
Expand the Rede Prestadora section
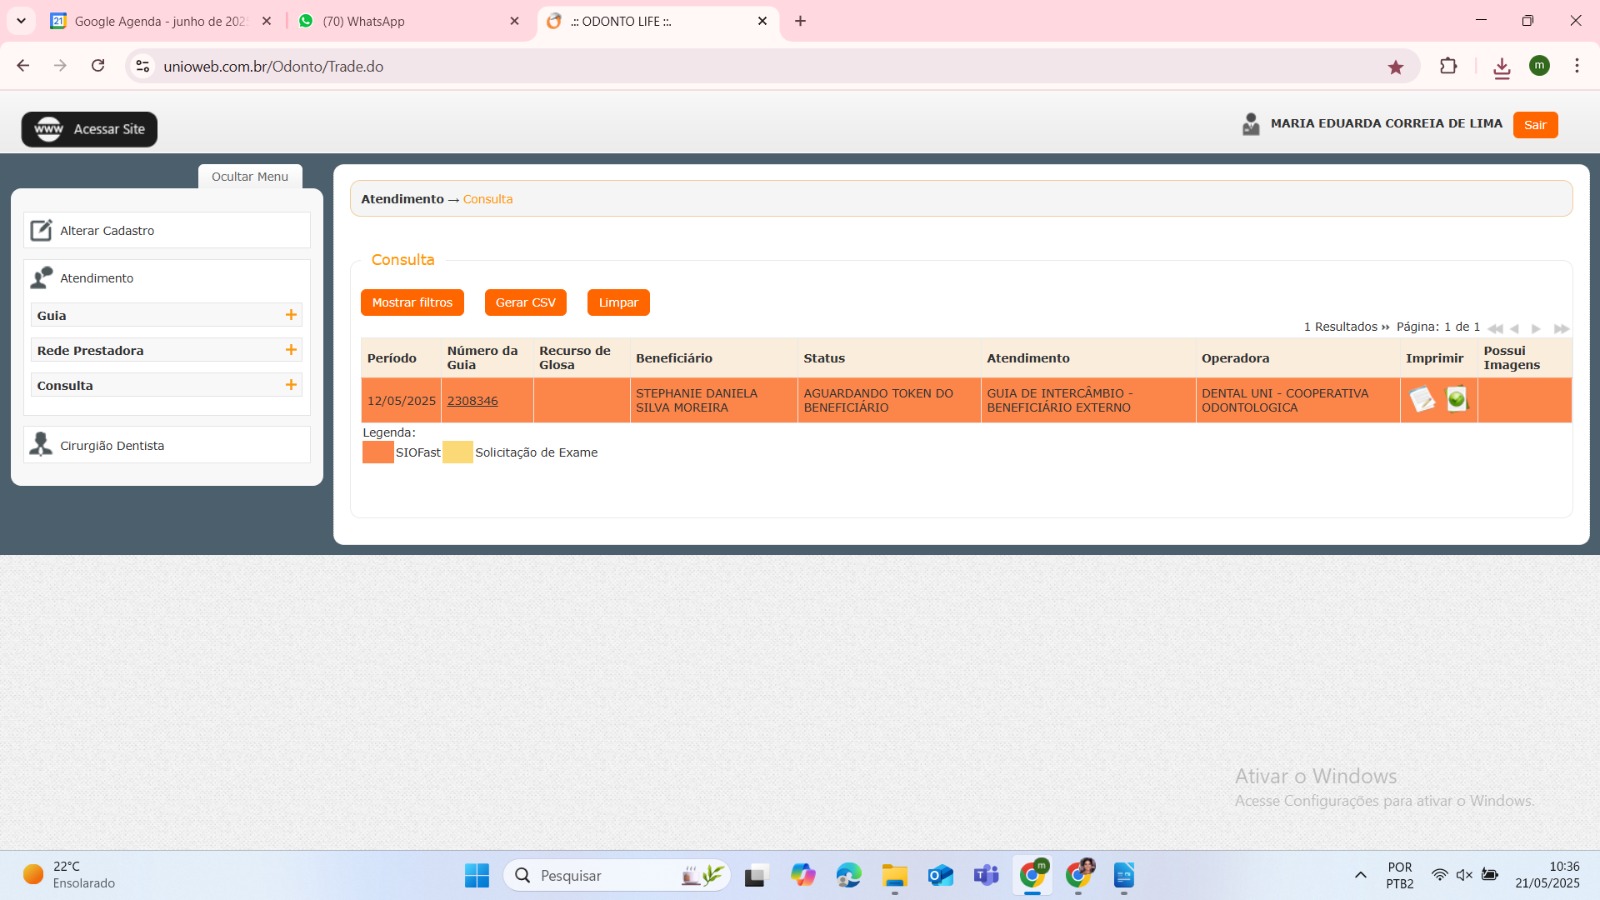coord(291,350)
